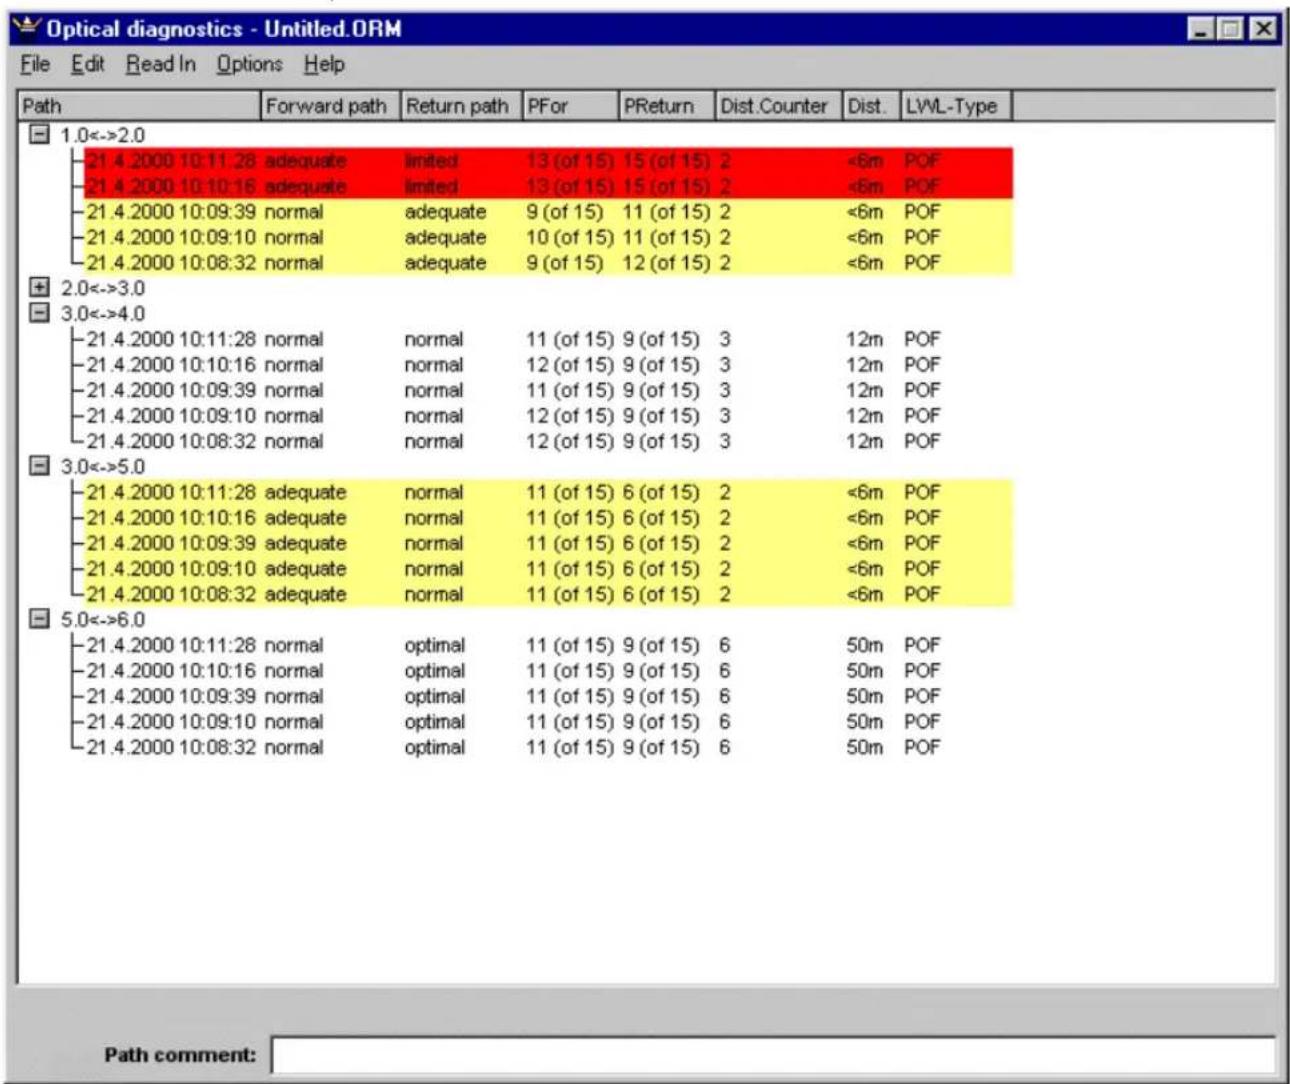Screen dimensions: 1290x1084
Task: Click 'POF' type in 3.0<->5.0 10:11:28 row
Action: [x=922, y=492]
